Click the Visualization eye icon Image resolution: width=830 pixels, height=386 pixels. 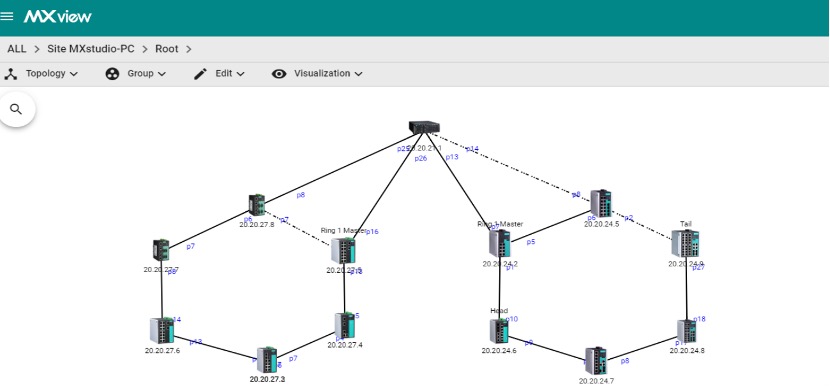(279, 74)
